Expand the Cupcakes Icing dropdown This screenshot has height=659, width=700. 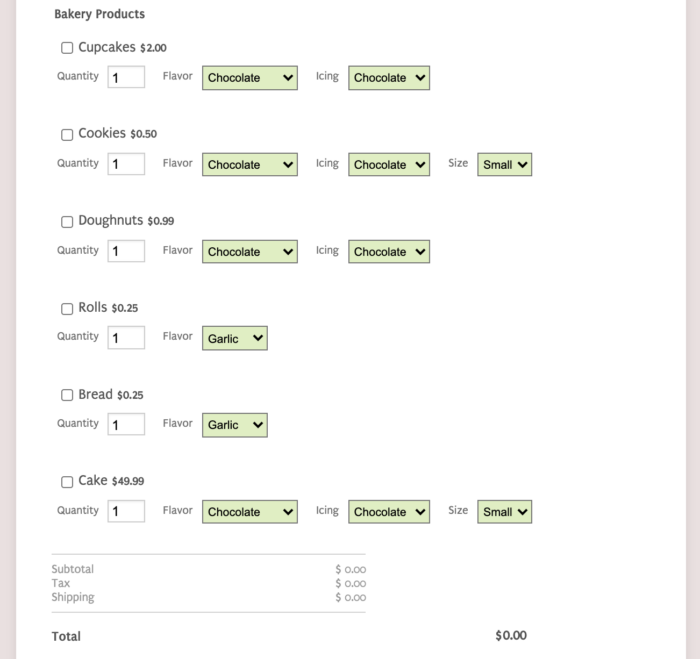coord(388,78)
